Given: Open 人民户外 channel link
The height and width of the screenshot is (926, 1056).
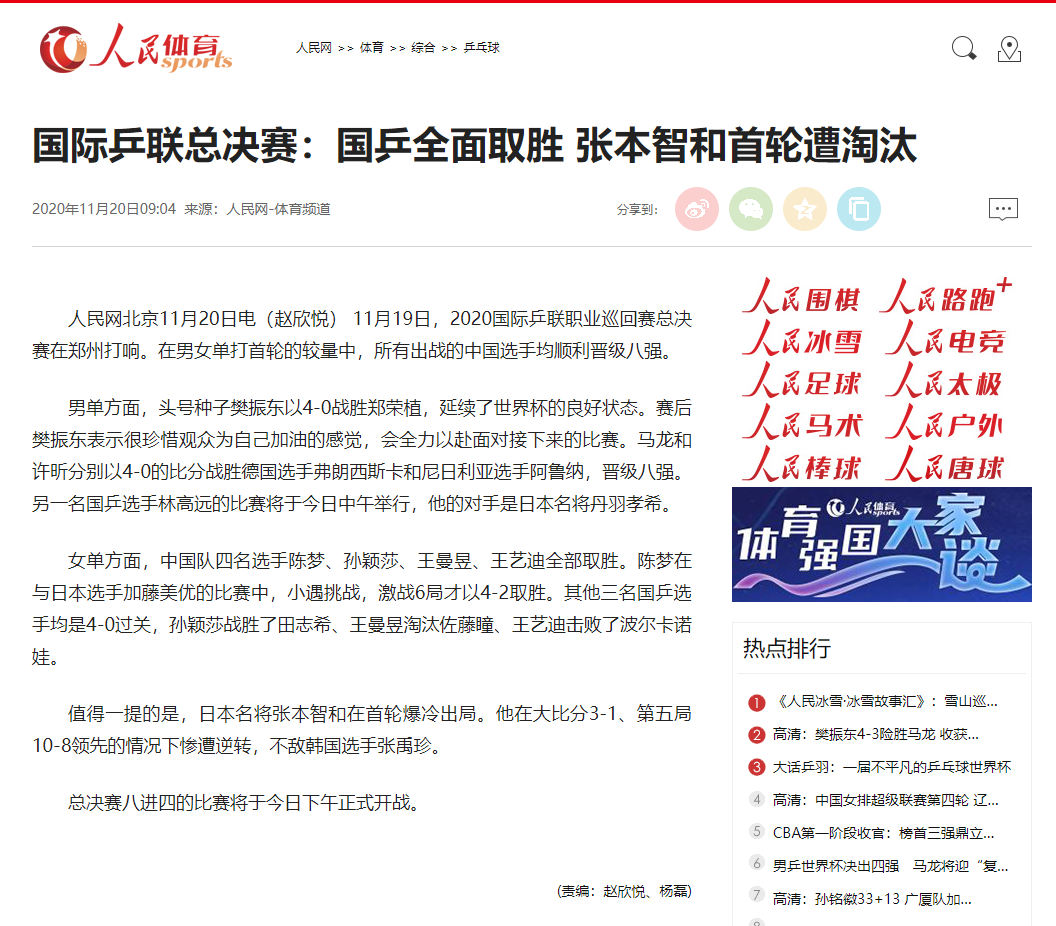Looking at the screenshot, I should tap(946, 422).
